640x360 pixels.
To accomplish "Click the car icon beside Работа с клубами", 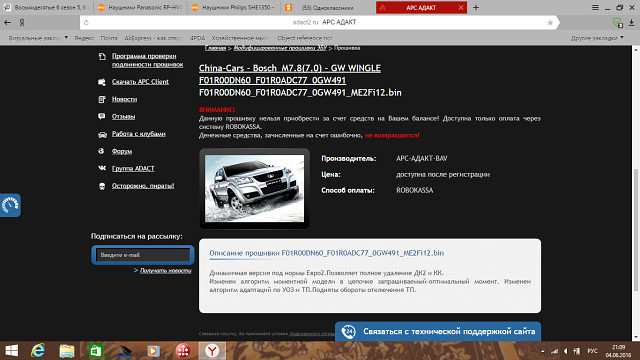I will tap(102, 134).
